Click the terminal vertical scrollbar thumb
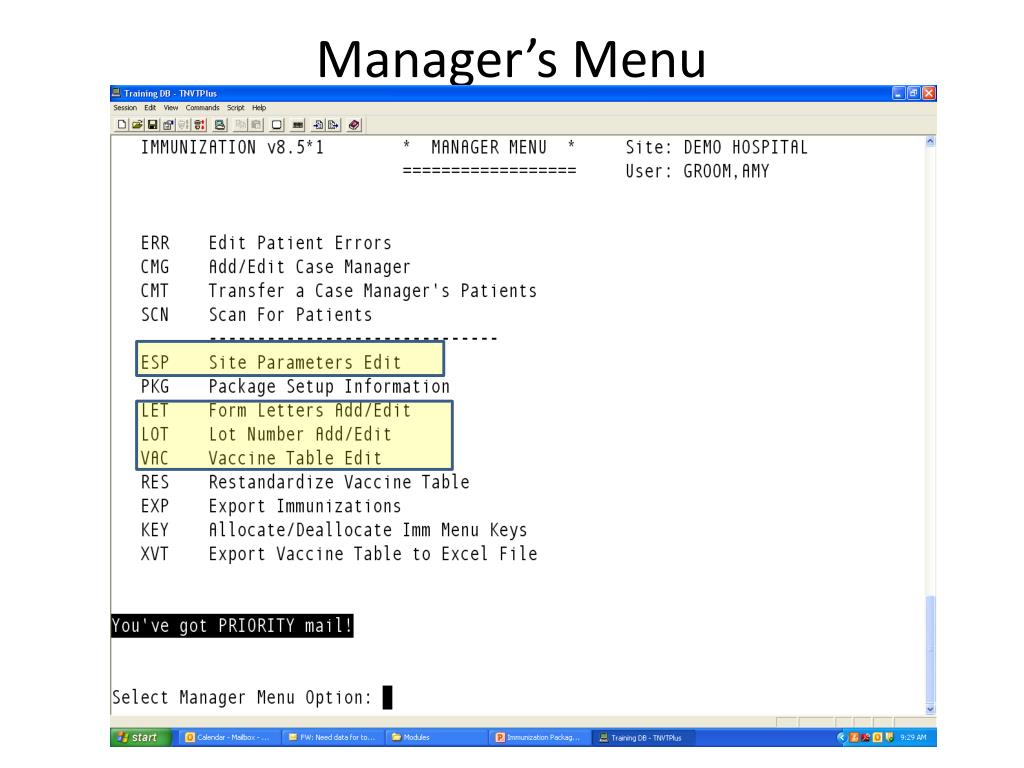Viewport: 1024px width, 768px height. point(931,650)
